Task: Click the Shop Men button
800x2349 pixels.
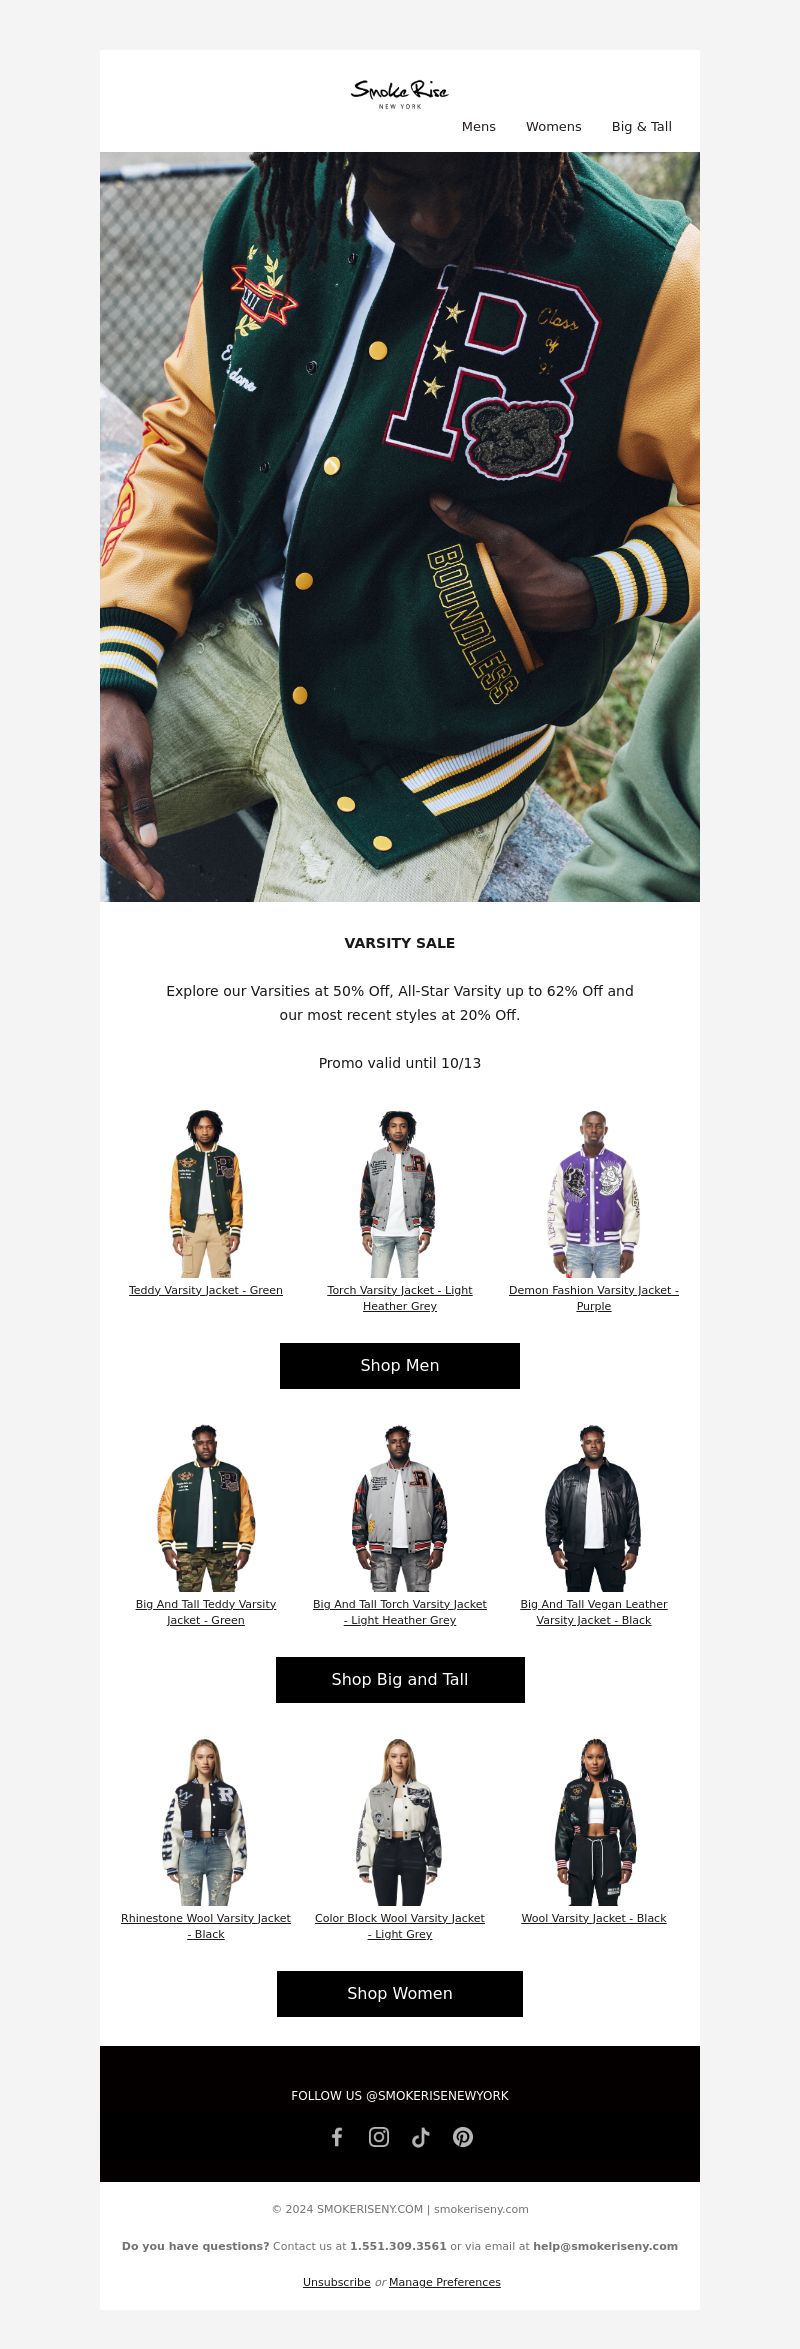Action: point(400,1366)
